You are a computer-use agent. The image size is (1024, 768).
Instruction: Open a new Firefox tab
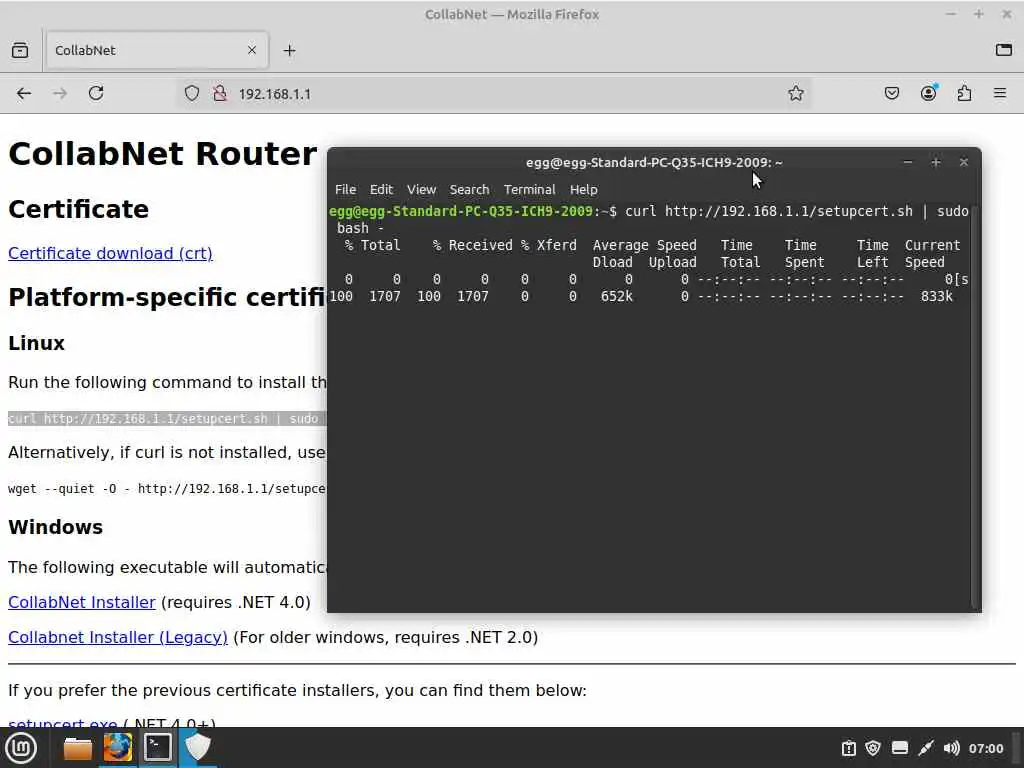[289, 50]
